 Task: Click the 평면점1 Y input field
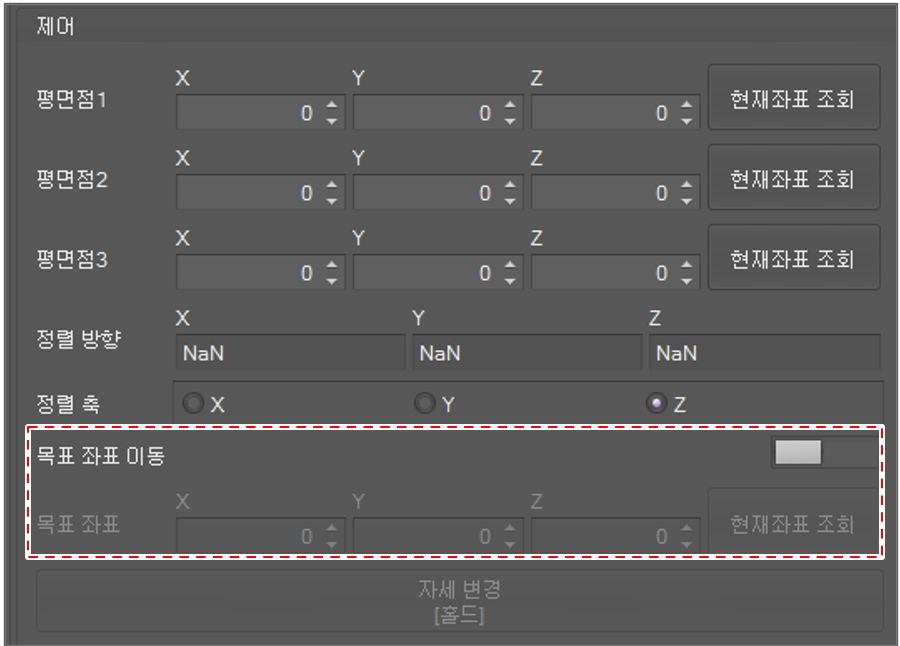[x=425, y=113]
